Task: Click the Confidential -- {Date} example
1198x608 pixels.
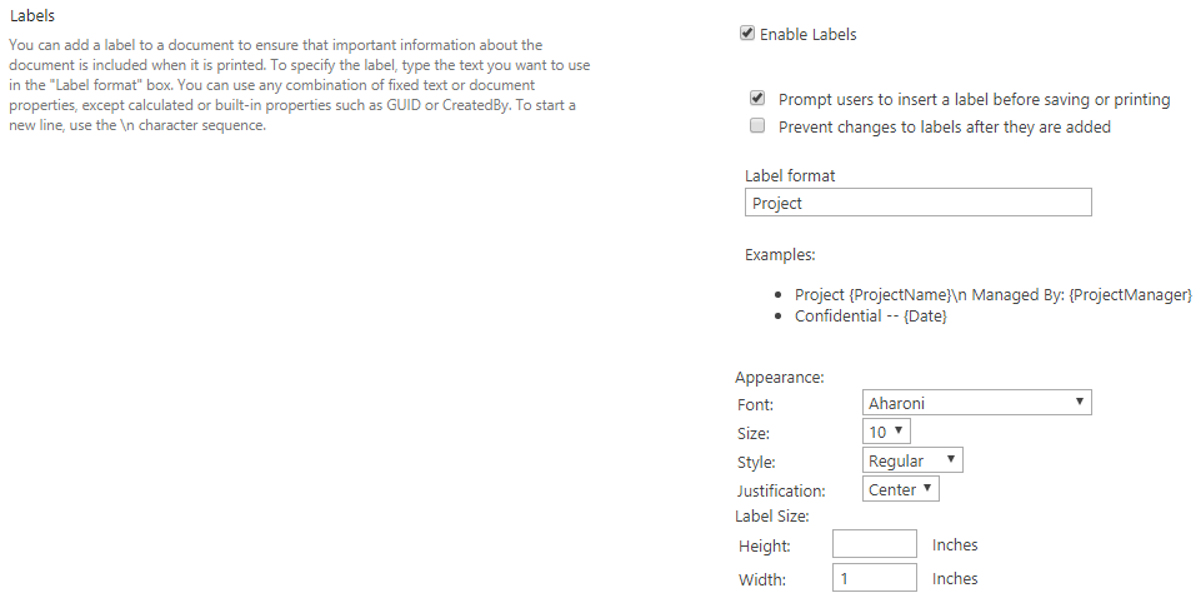Action: pyautogui.click(x=870, y=316)
